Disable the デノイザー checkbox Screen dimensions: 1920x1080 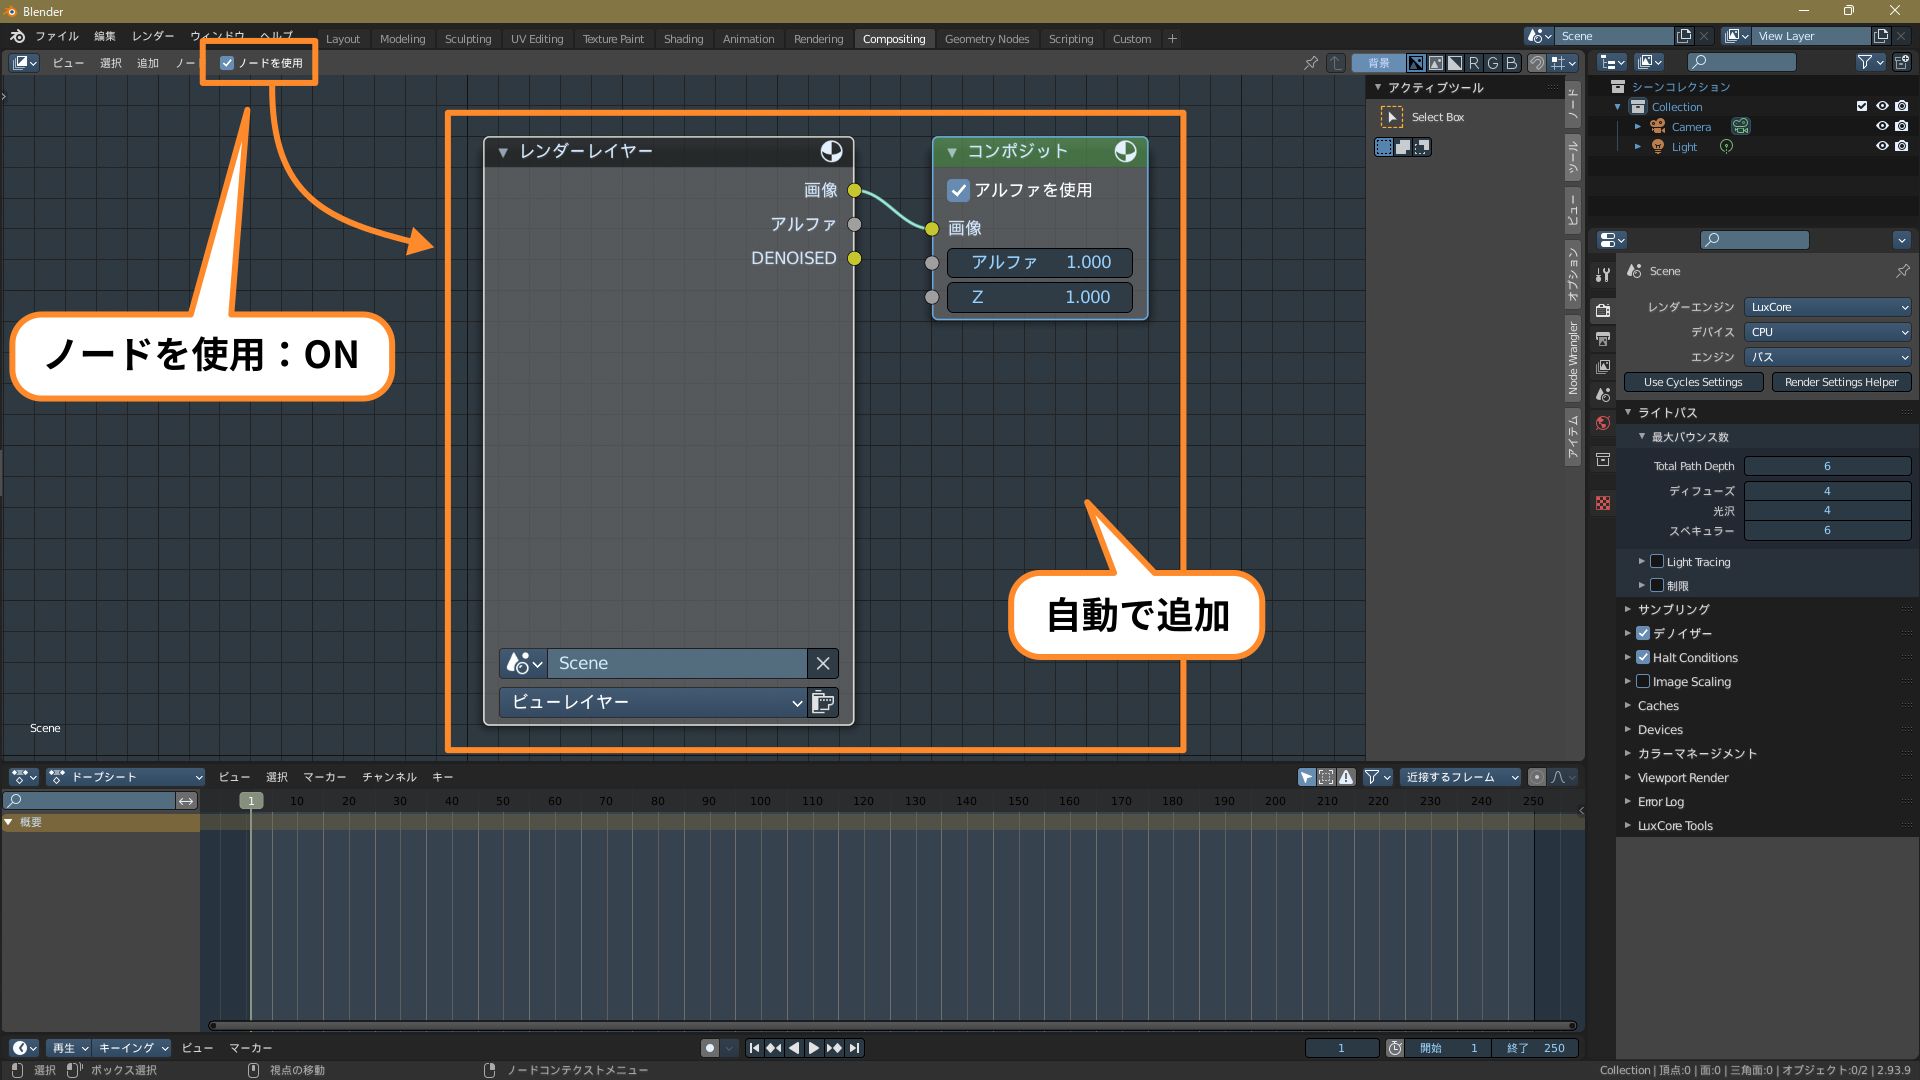pos(1643,633)
